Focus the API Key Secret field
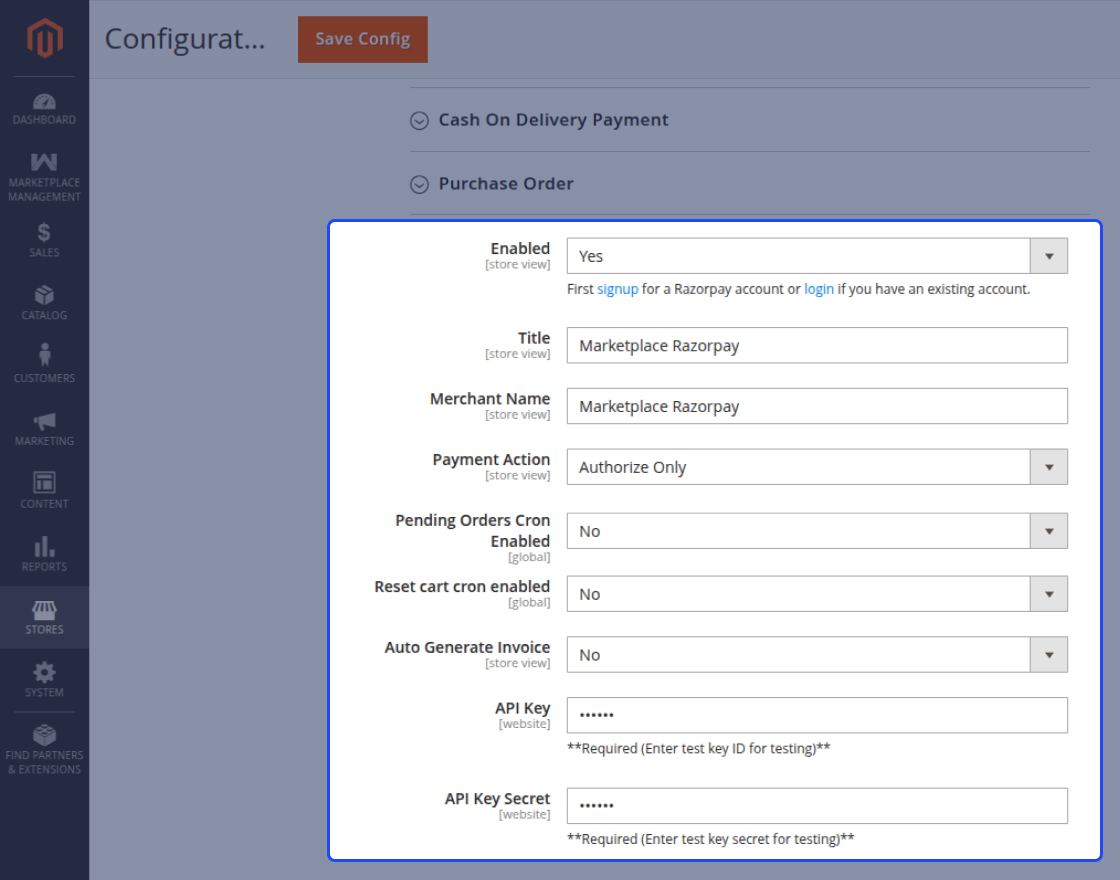 tap(817, 806)
